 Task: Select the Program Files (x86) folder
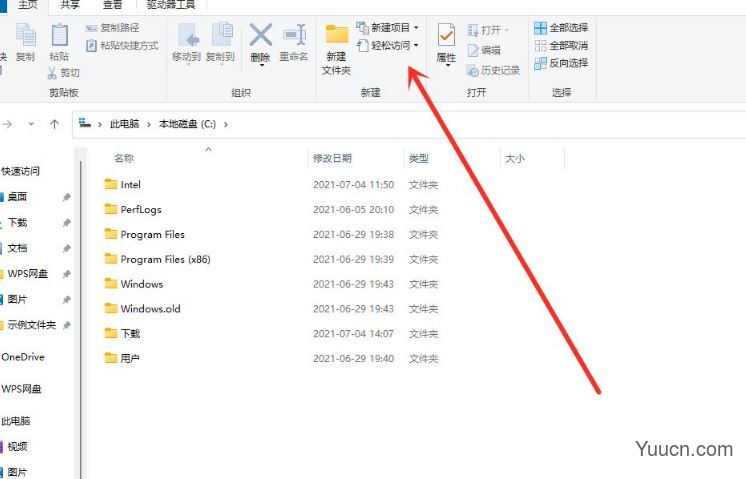point(165,259)
